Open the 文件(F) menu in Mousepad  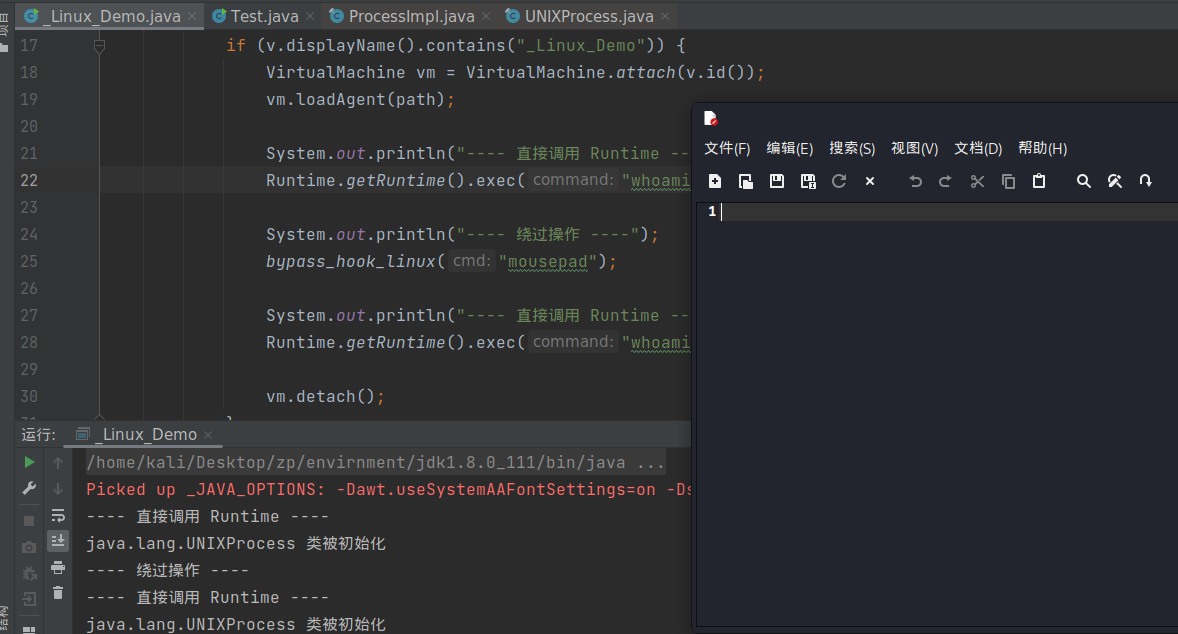coord(727,149)
